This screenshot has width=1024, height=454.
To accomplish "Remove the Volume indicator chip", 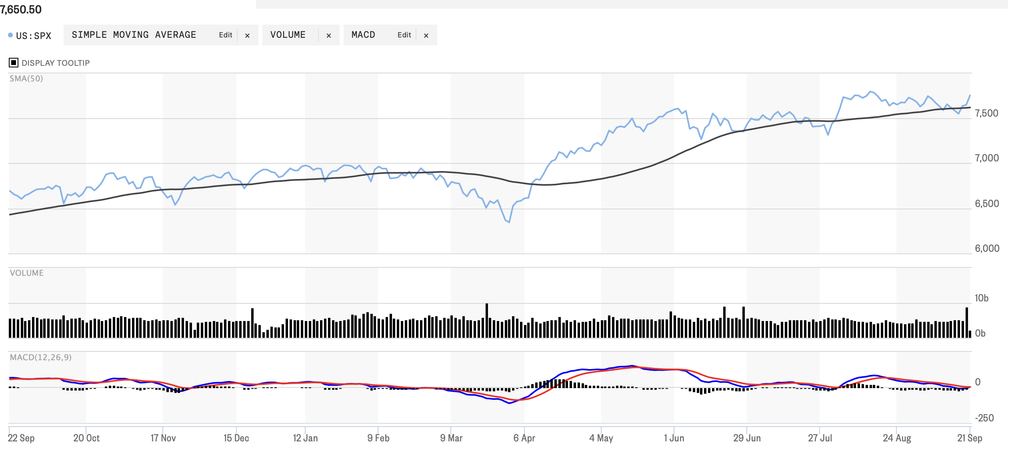I will click(328, 36).
